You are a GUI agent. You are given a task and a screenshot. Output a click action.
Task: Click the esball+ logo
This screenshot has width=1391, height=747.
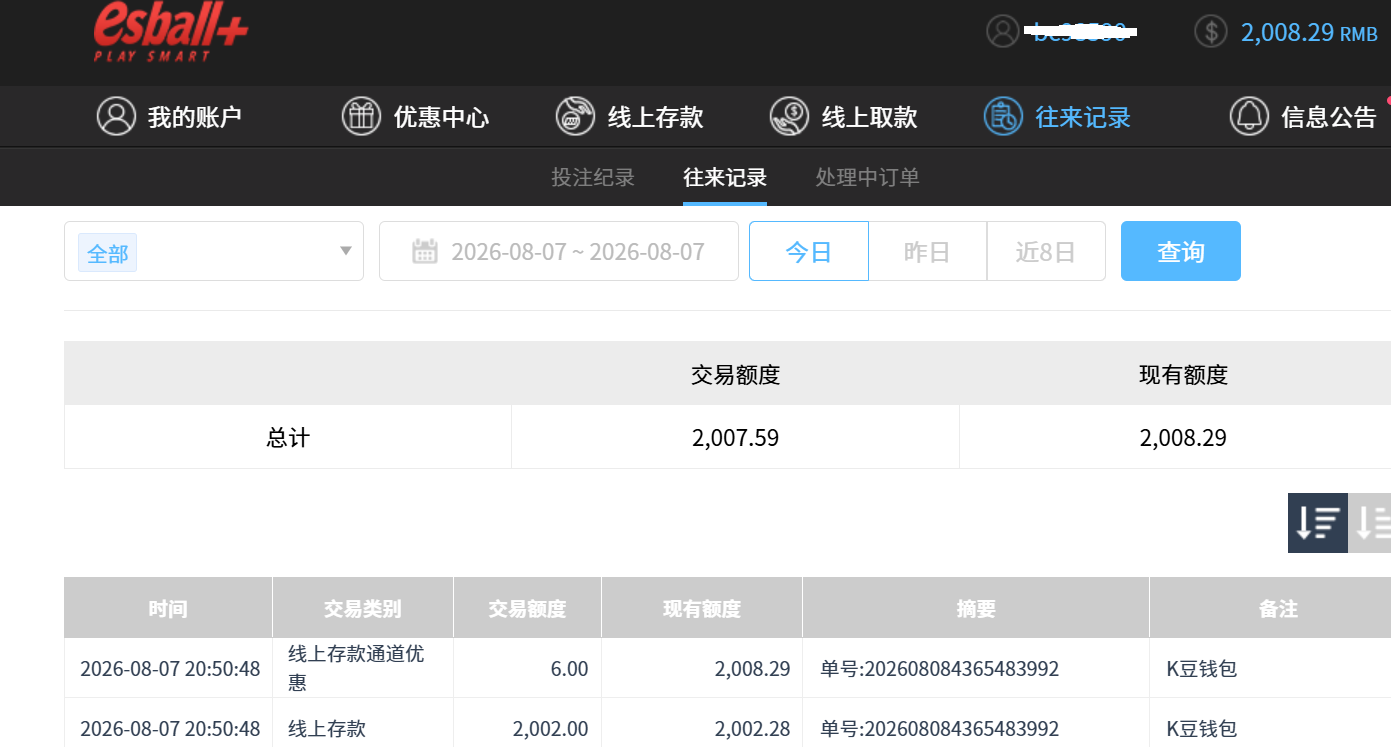click(171, 32)
